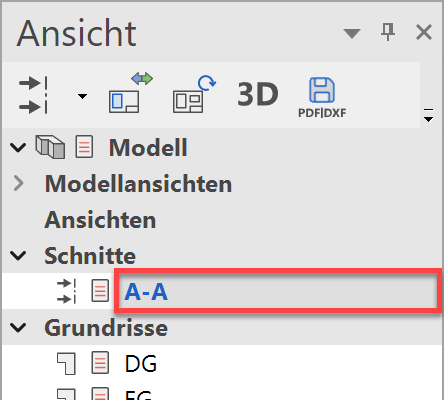444x400 pixels.
Task: Collapse the Schnitte group
Action: pyautogui.click(x=18, y=256)
